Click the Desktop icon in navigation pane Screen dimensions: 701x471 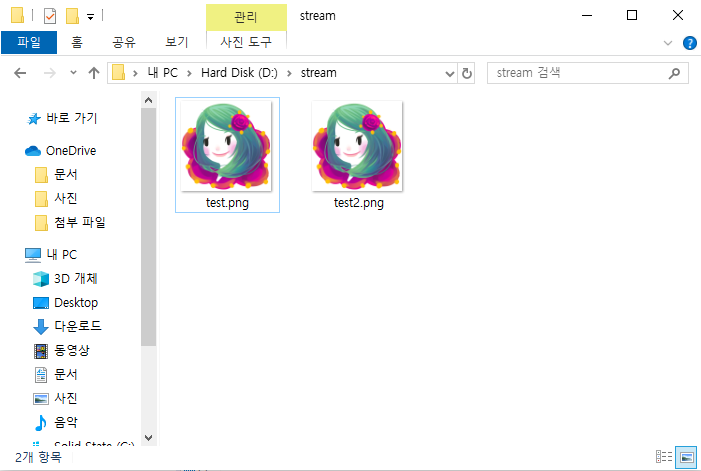(x=41, y=303)
